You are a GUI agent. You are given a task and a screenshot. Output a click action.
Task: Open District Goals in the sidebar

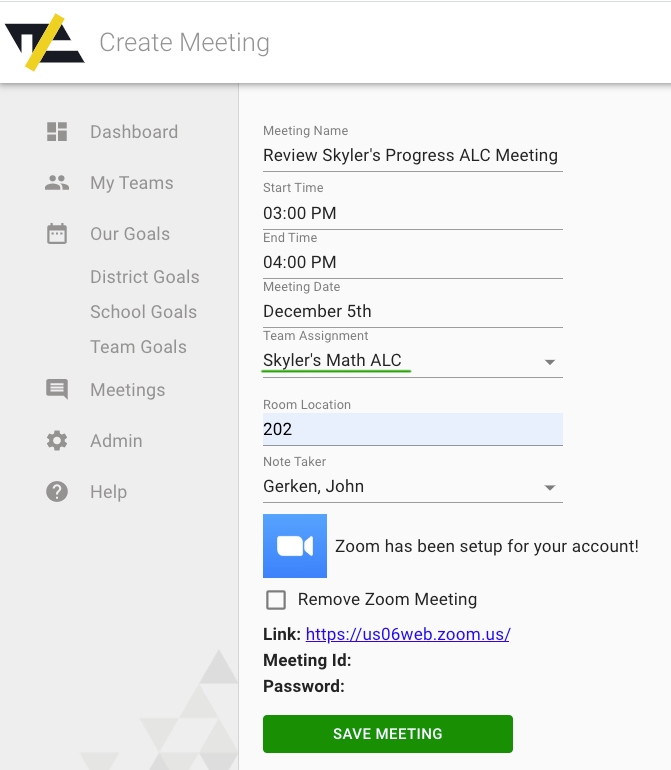click(x=145, y=276)
